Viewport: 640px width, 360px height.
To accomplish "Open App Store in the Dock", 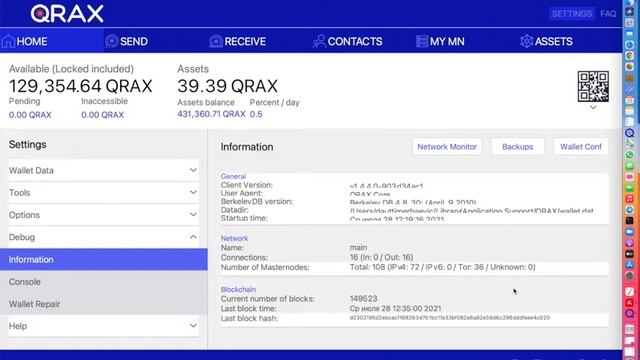I will 629,264.
